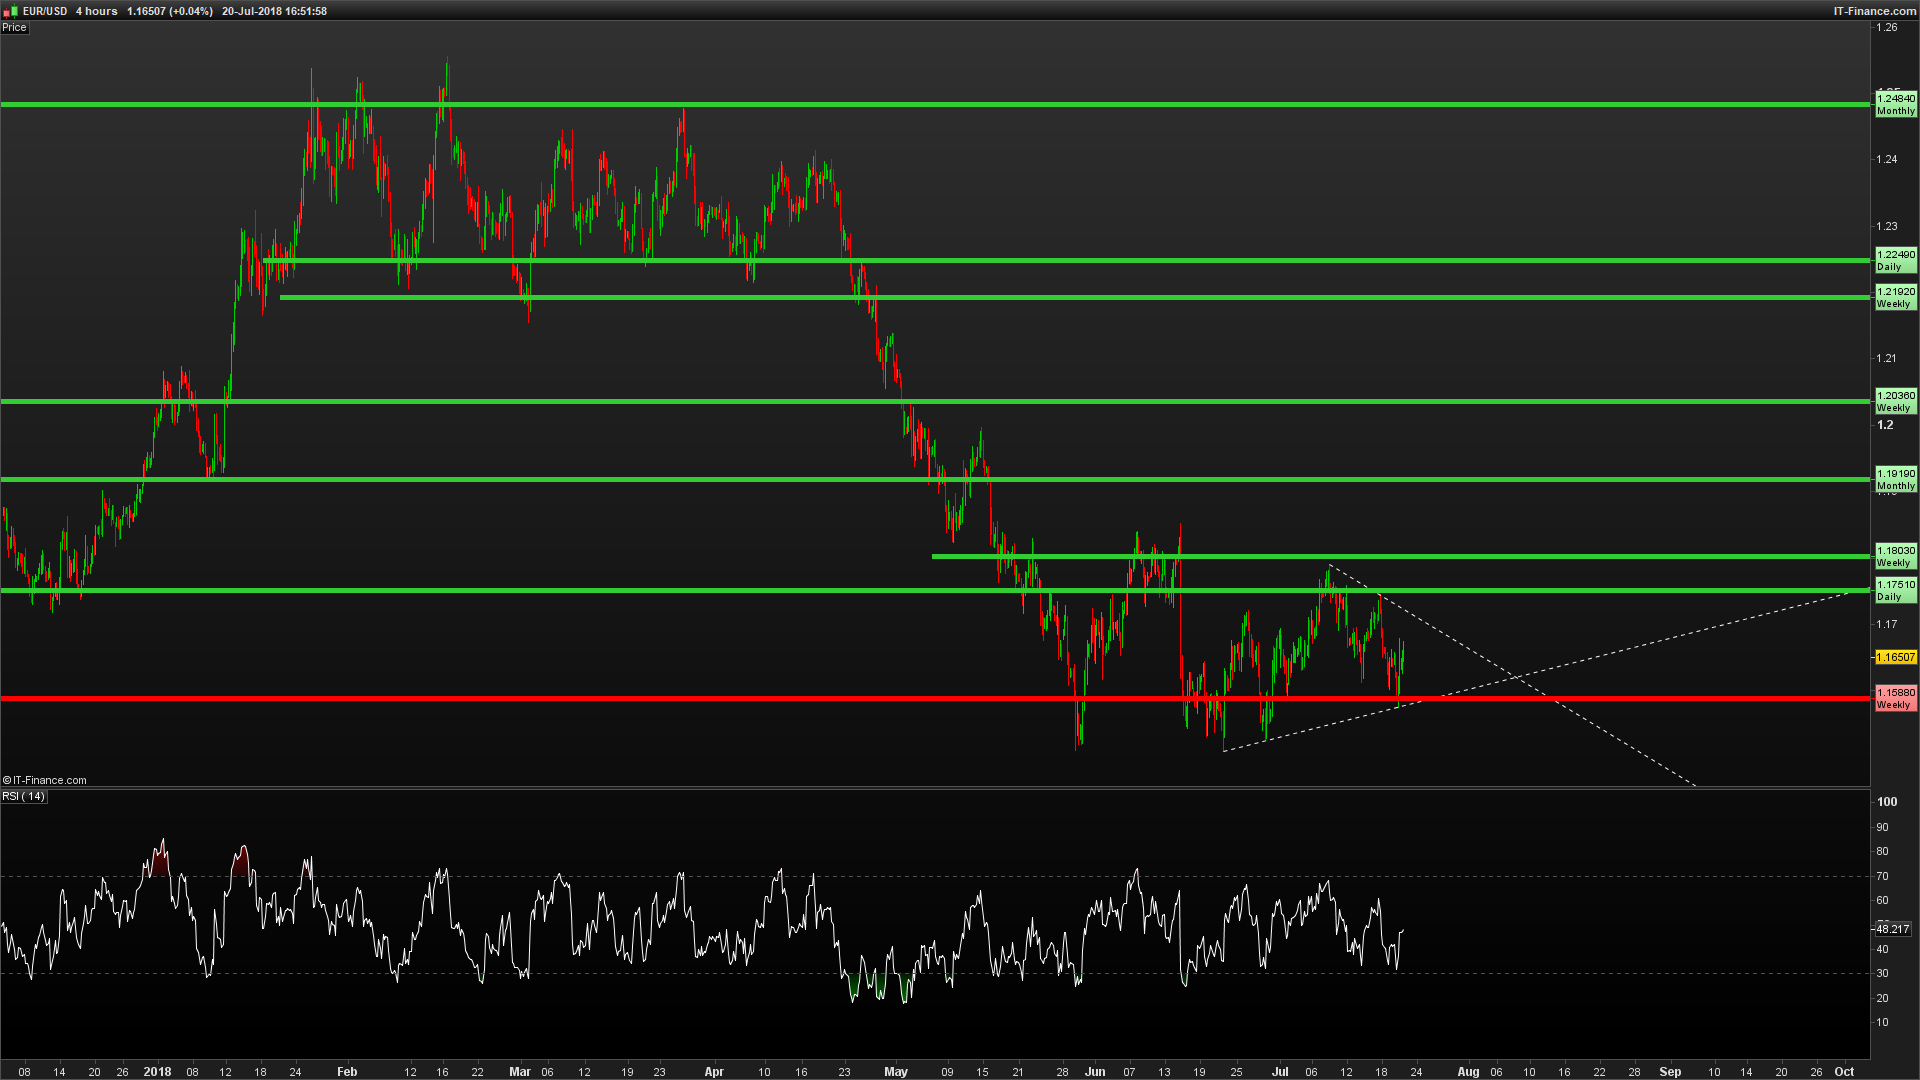1920x1080 pixels.
Task: Click the 1.18030 Weekly price level label
Action: 1895,556
